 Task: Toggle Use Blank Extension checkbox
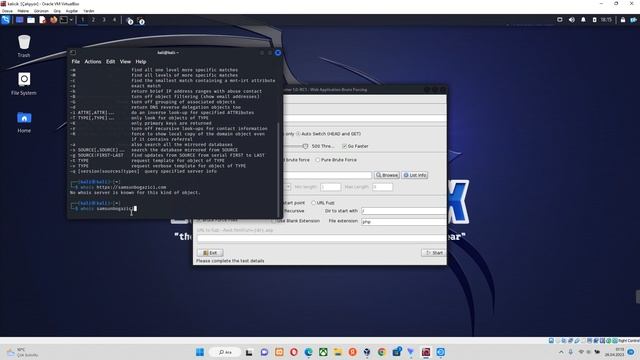(x=275, y=220)
